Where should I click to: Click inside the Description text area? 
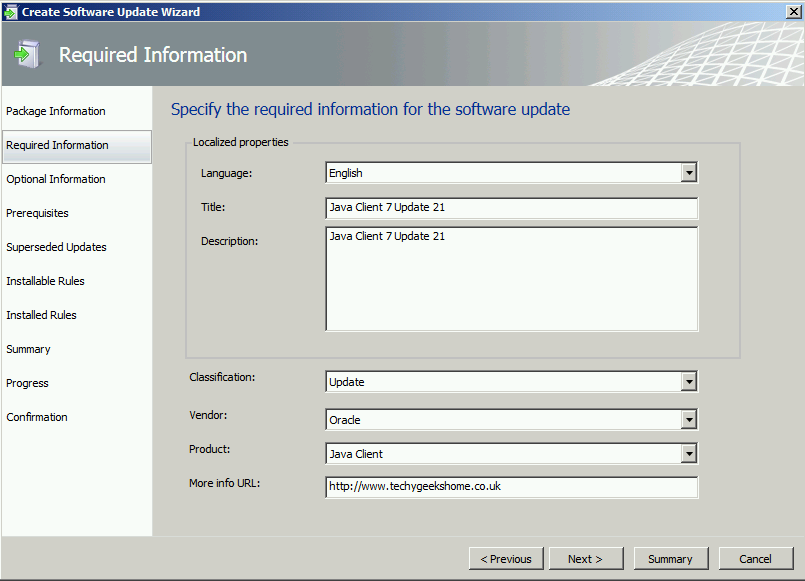click(x=511, y=279)
